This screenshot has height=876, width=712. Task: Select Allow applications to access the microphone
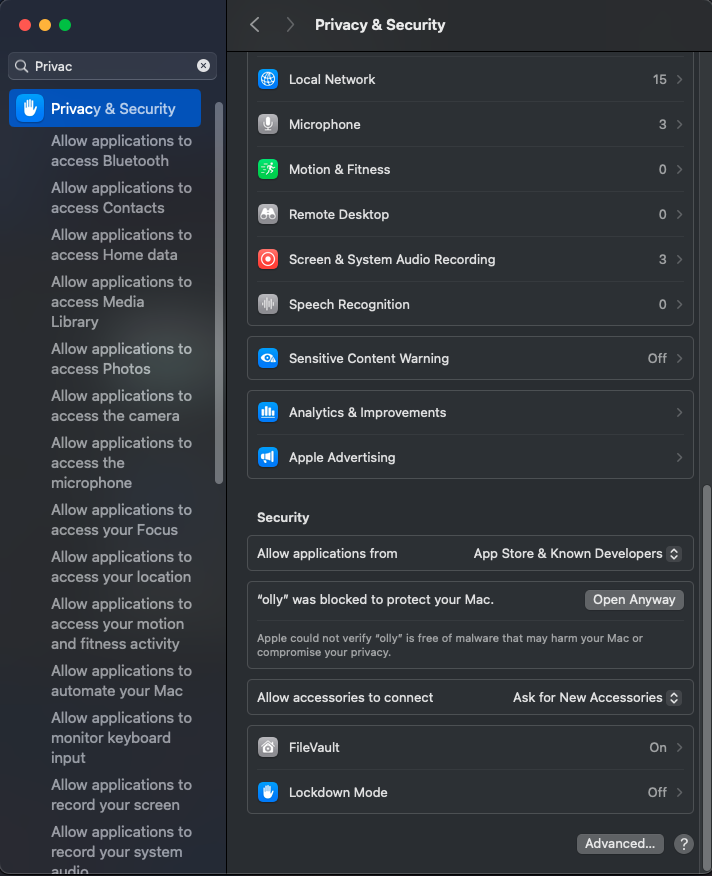[x=121, y=463]
